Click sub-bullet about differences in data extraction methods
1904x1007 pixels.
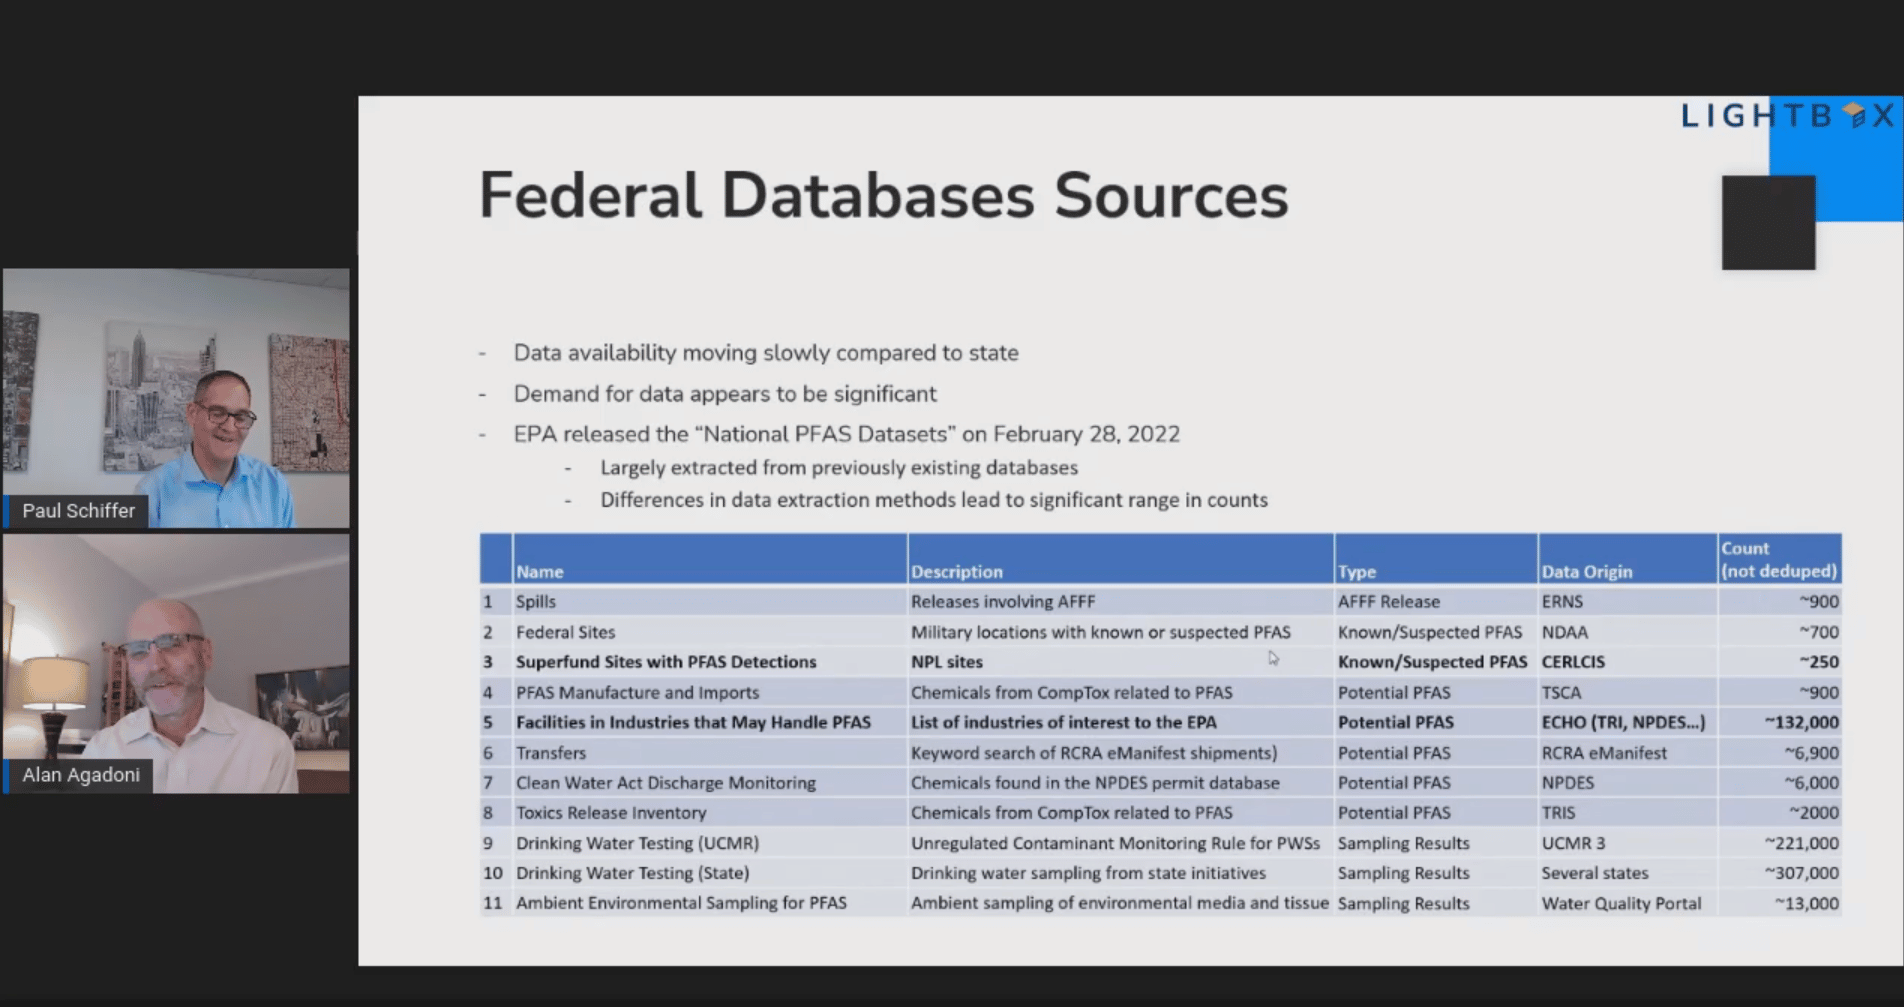tap(934, 500)
